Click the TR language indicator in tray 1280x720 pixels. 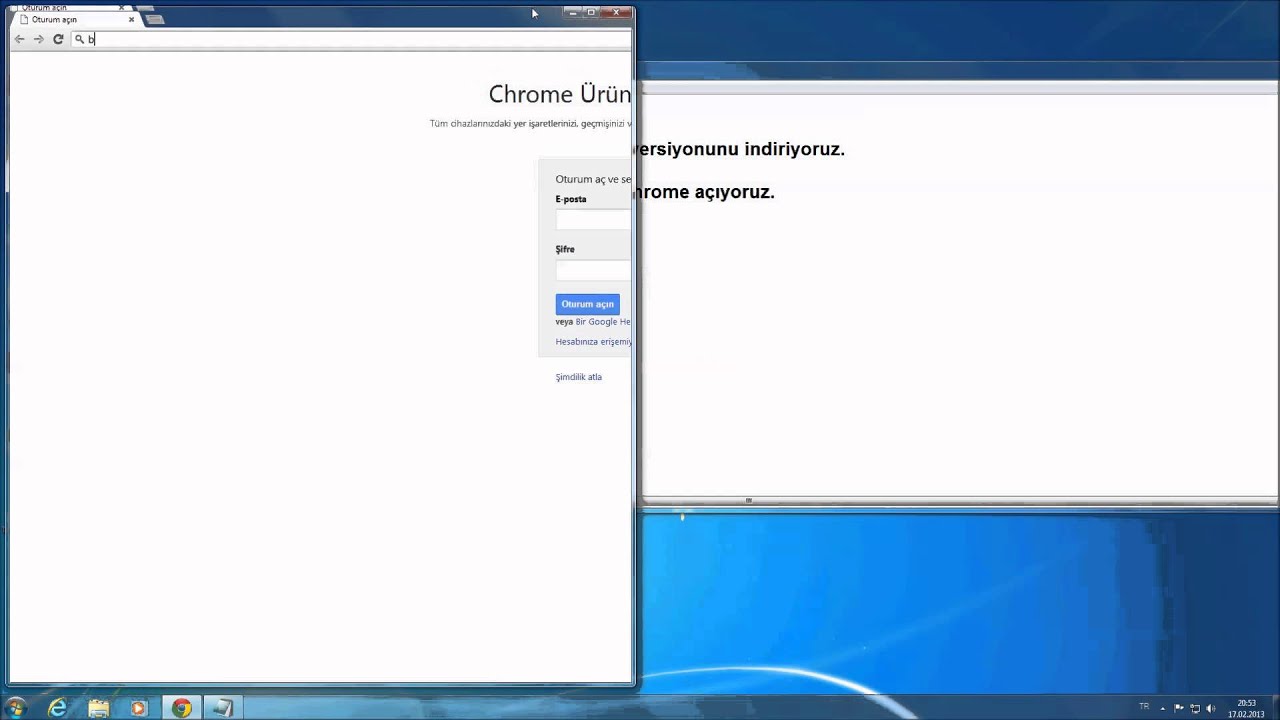1144,706
